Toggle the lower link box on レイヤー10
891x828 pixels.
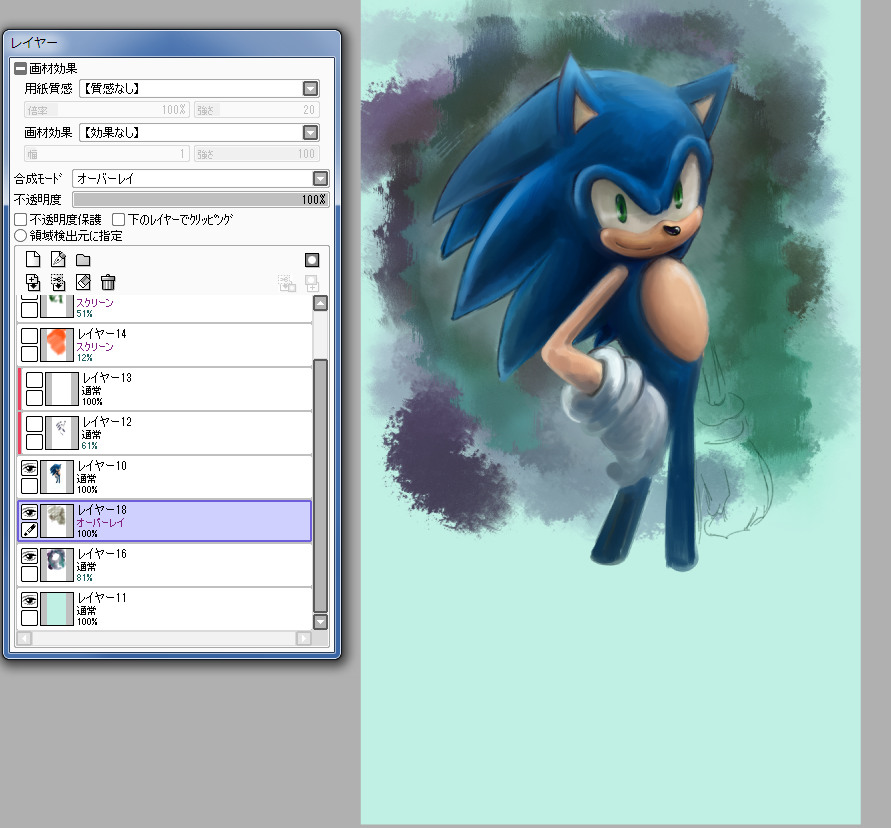click(x=30, y=486)
